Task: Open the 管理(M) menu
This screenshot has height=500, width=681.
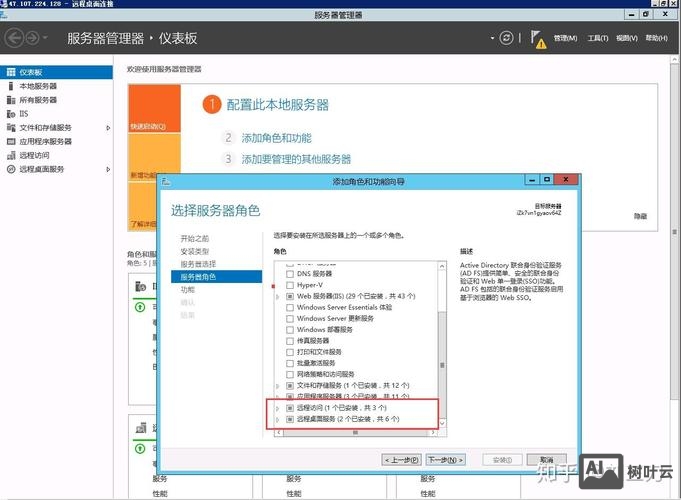Action: pos(565,38)
